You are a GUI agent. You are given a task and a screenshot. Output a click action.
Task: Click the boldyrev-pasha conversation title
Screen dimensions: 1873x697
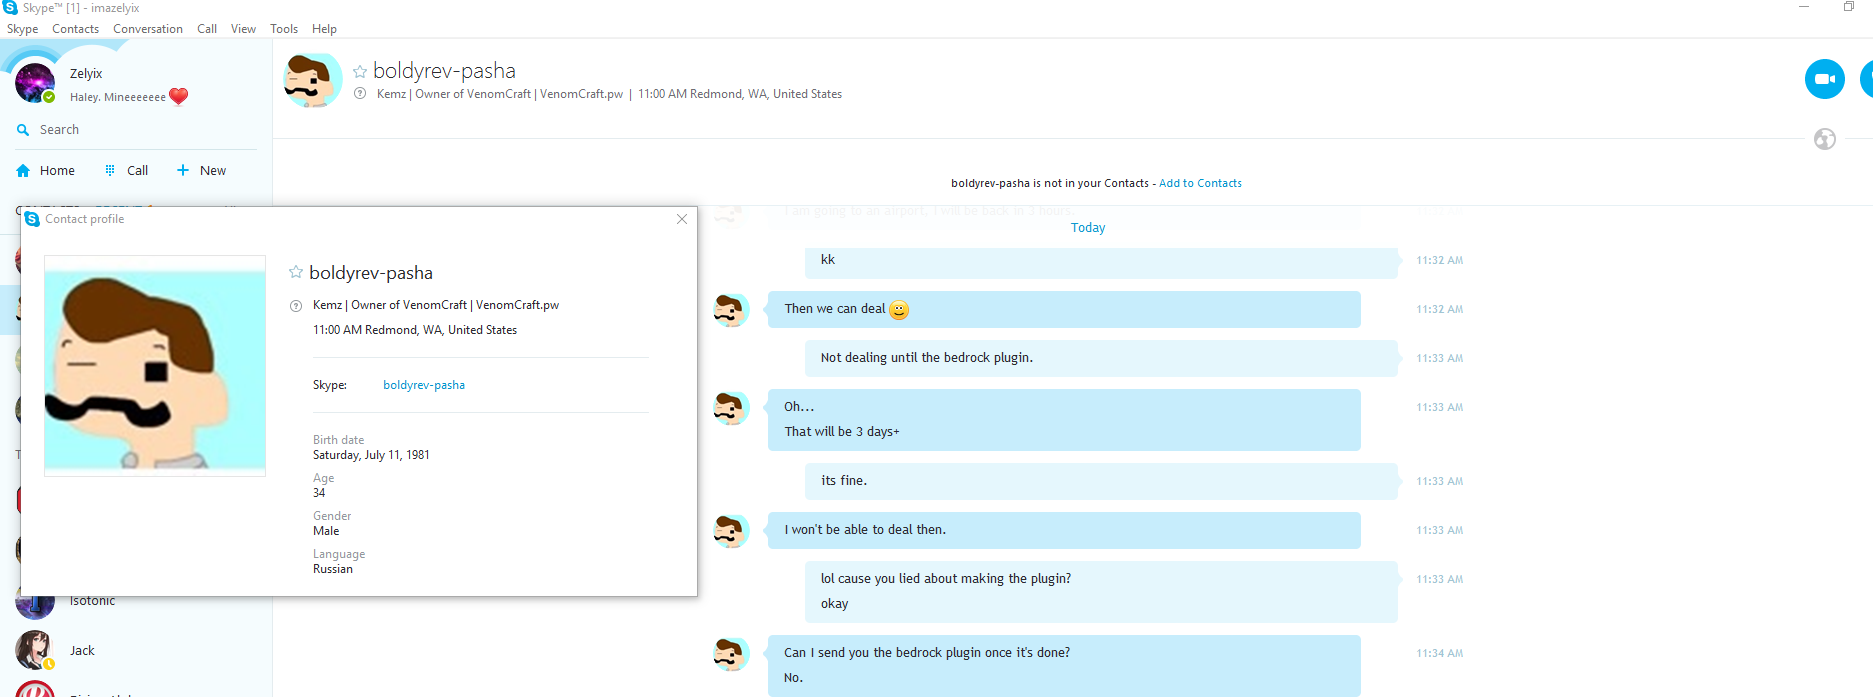click(444, 71)
